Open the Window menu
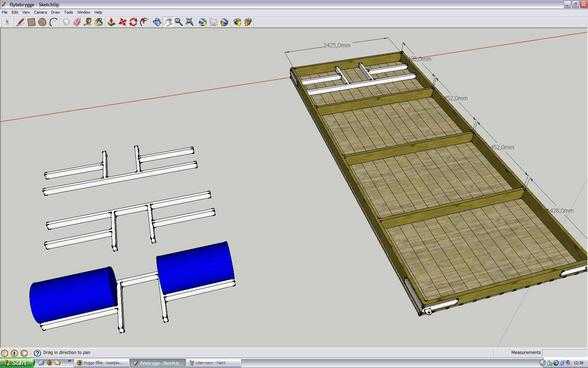The width and height of the screenshot is (588, 368). pyautogui.click(x=84, y=12)
